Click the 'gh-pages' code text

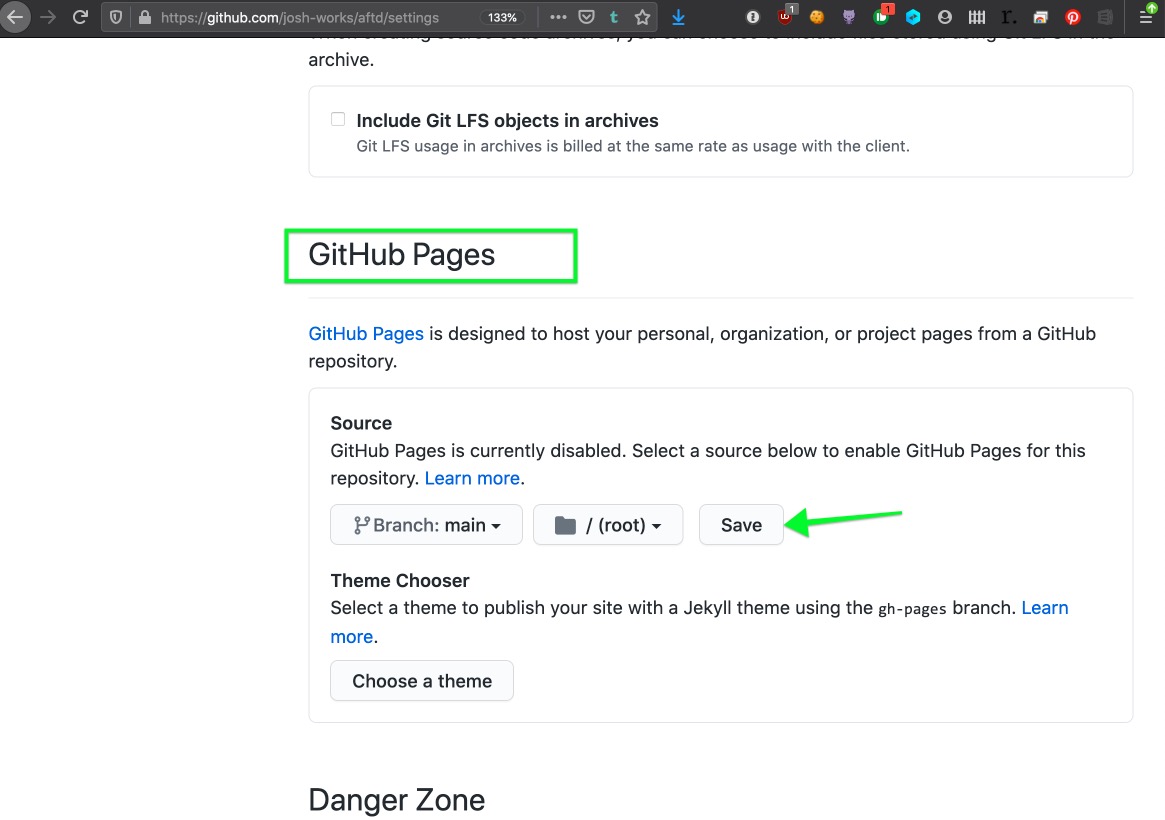point(912,609)
